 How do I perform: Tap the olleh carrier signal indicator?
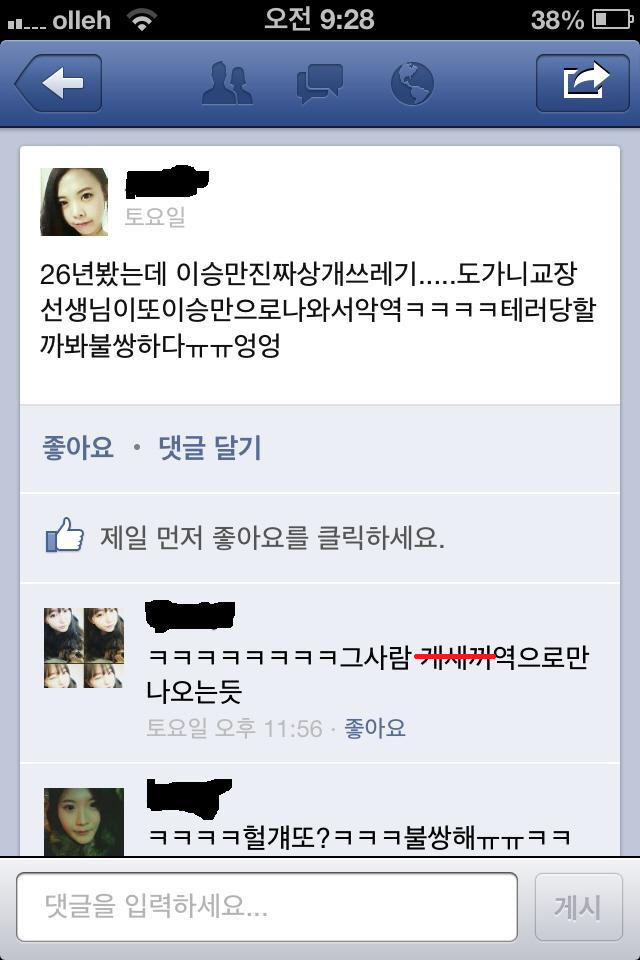coord(59,21)
